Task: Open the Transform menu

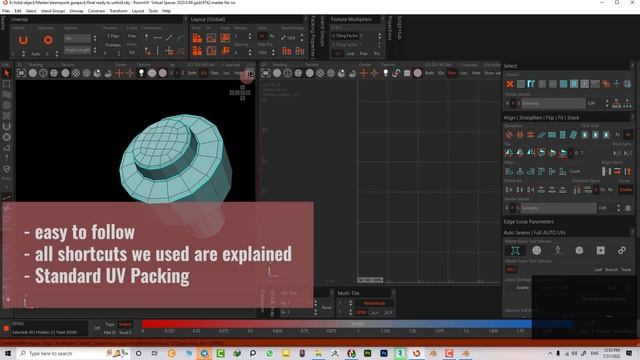Action: point(118,11)
